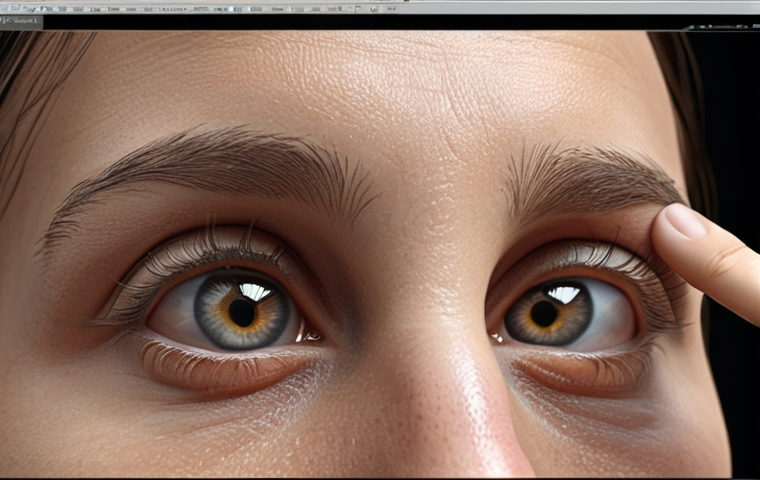Click the flag-shaped icon in the toolbar
Image resolution: width=760 pixels, height=480 pixels.
pos(358,9)
